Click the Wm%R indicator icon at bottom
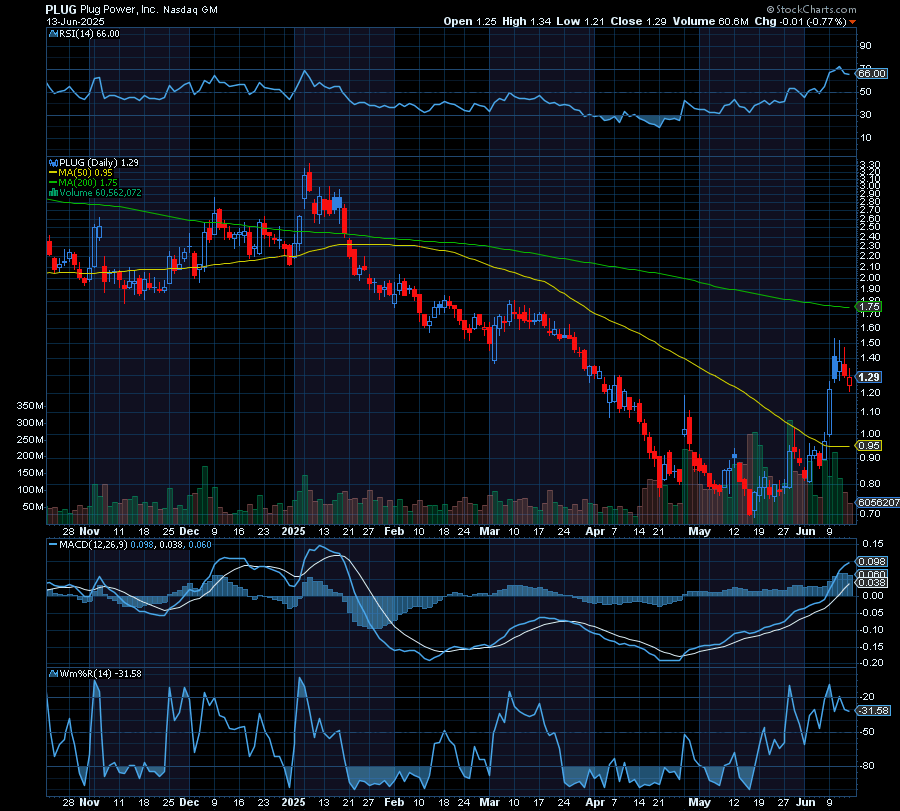Viewport: 900px width, 811px height. (x=52, y=674)
